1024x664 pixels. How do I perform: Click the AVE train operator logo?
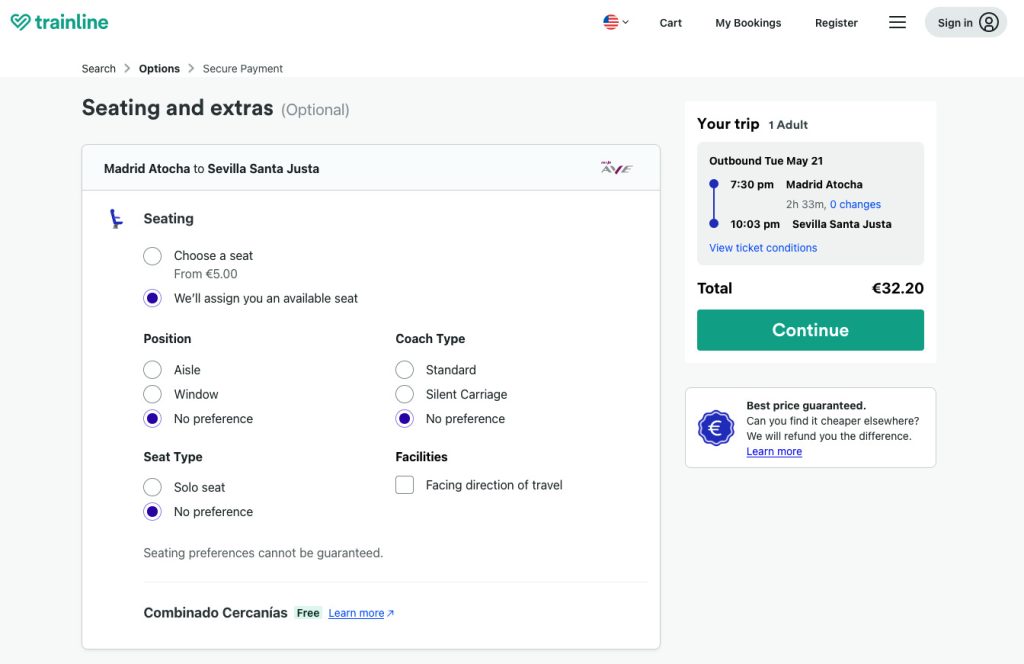click(616, 168)
